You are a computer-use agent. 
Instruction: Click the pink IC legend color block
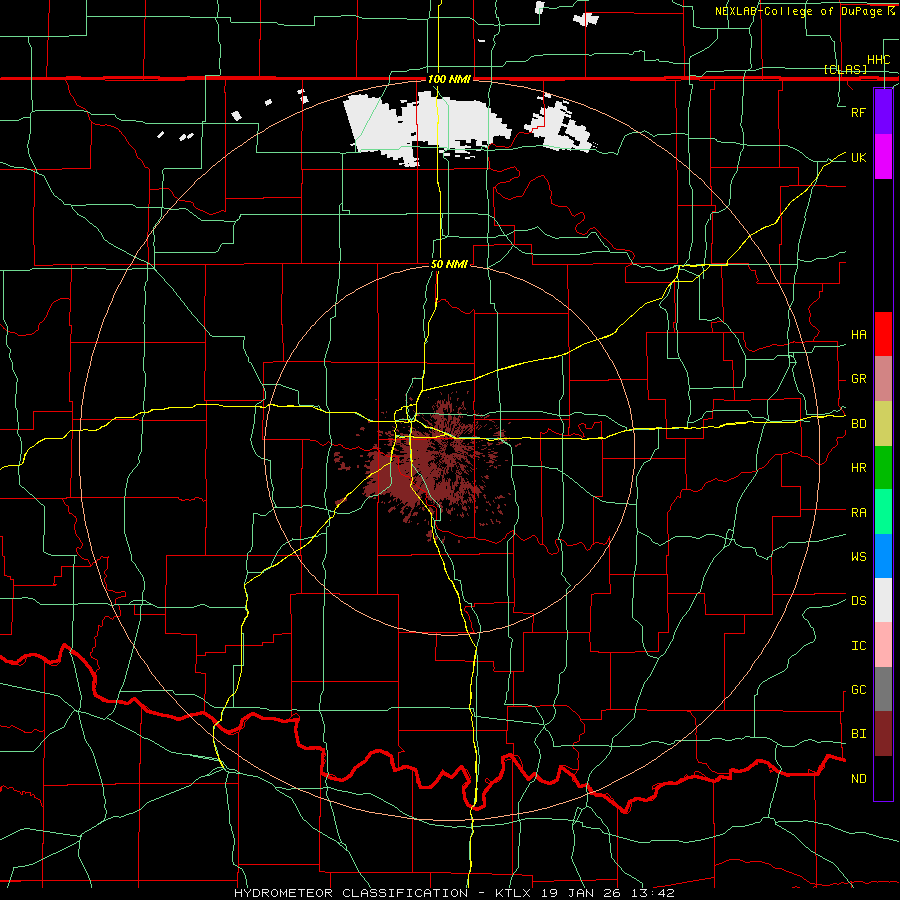(x=883, y=645)
